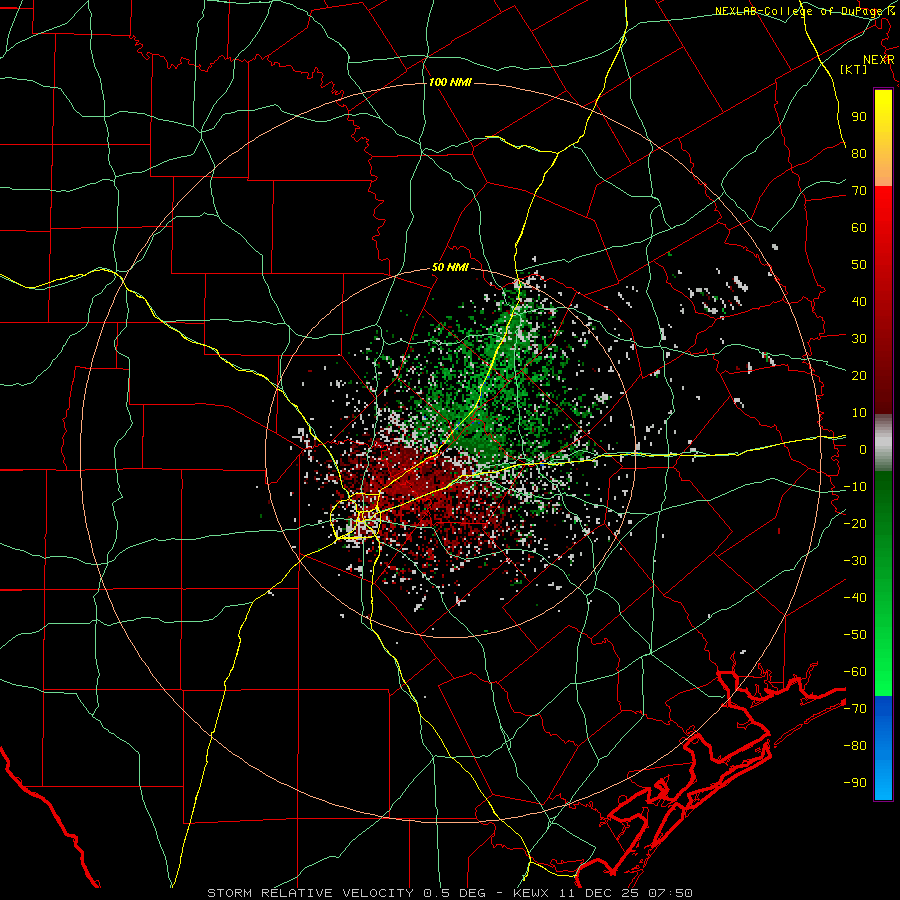Click the -40 scale value

(x=855, y=598)
